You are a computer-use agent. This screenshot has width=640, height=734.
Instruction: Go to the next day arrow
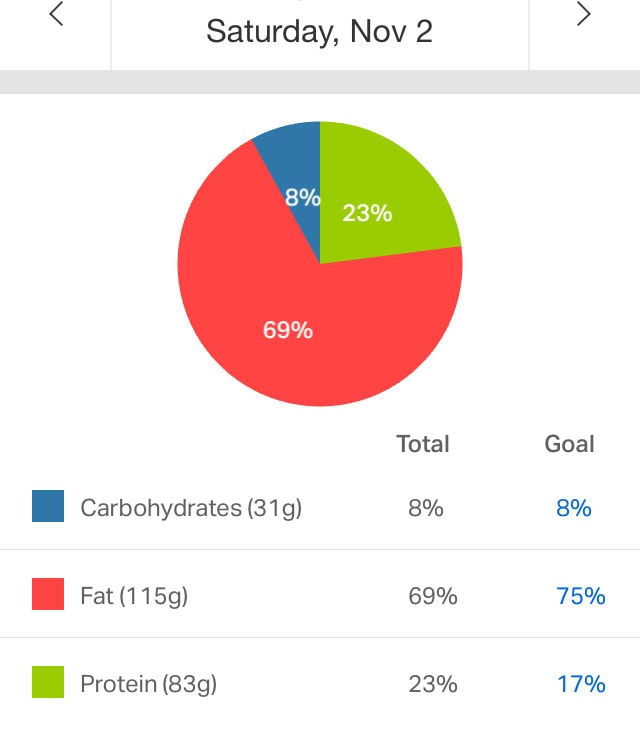[x=584, y=15]
